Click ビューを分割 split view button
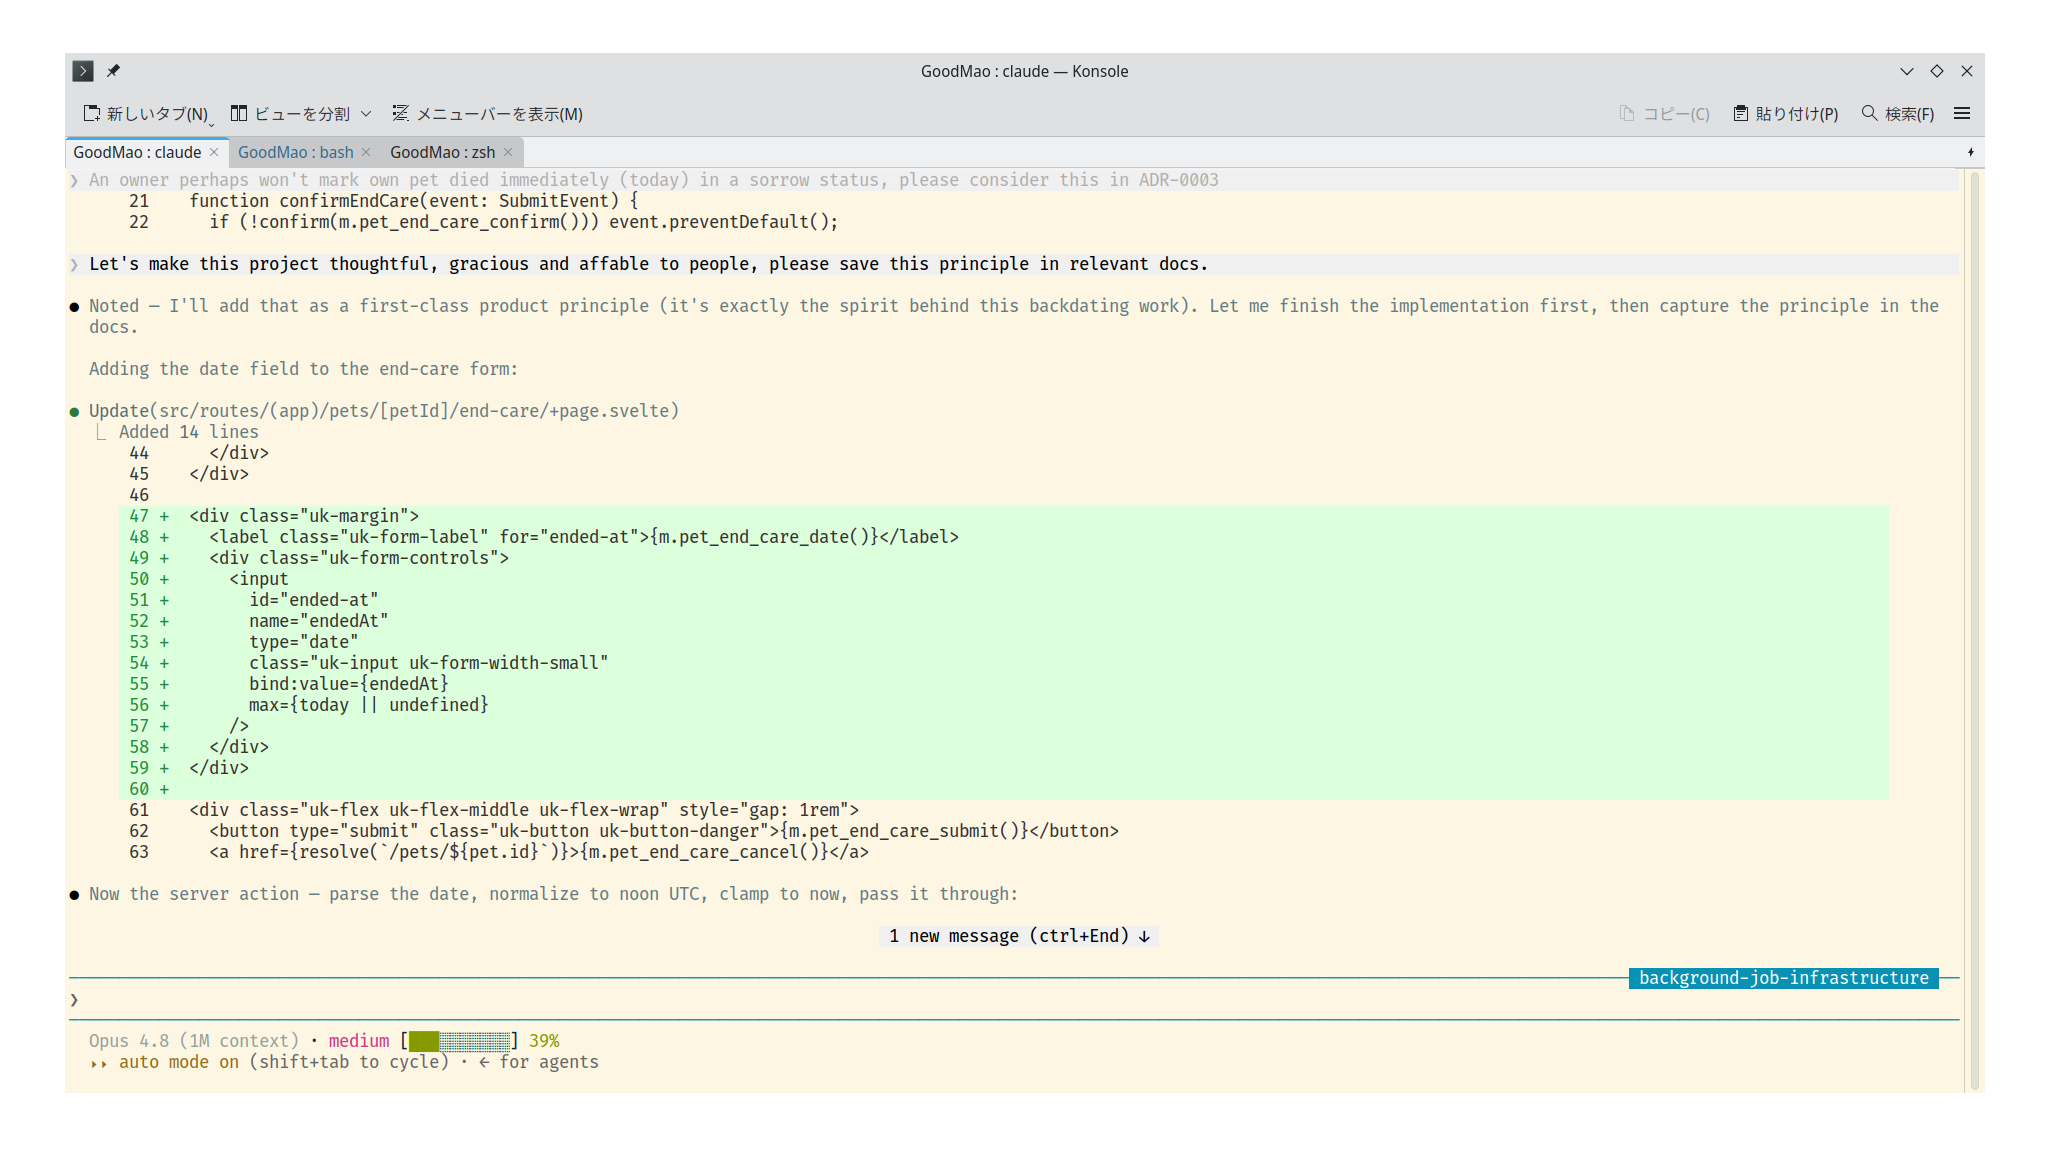This screenshot has width=2050, height=1170. tap(290, 114)
